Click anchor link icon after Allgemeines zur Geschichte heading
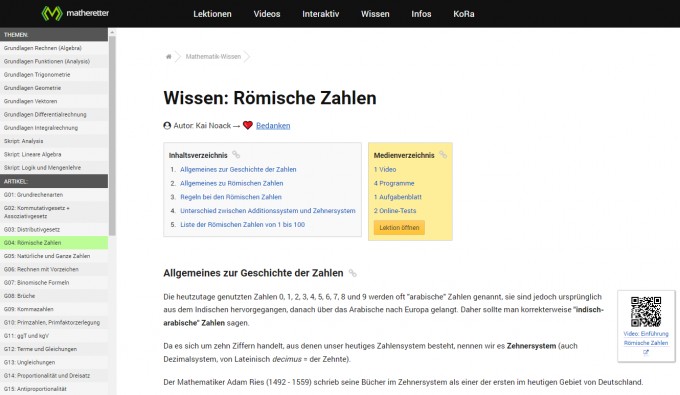 click(x=353, y=273)
